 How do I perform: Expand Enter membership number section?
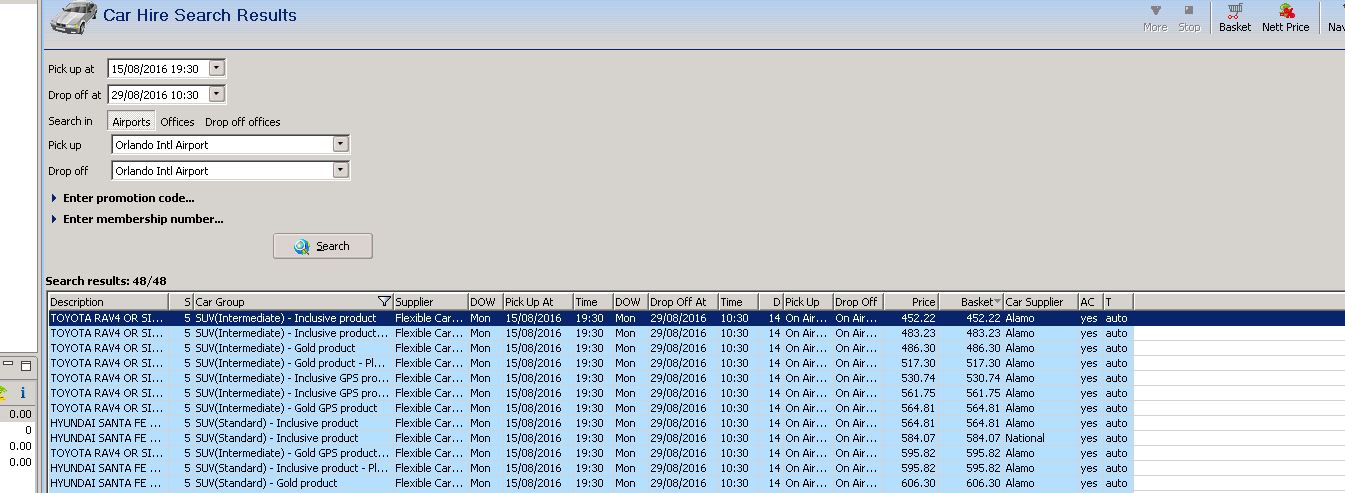pos(54,219)
